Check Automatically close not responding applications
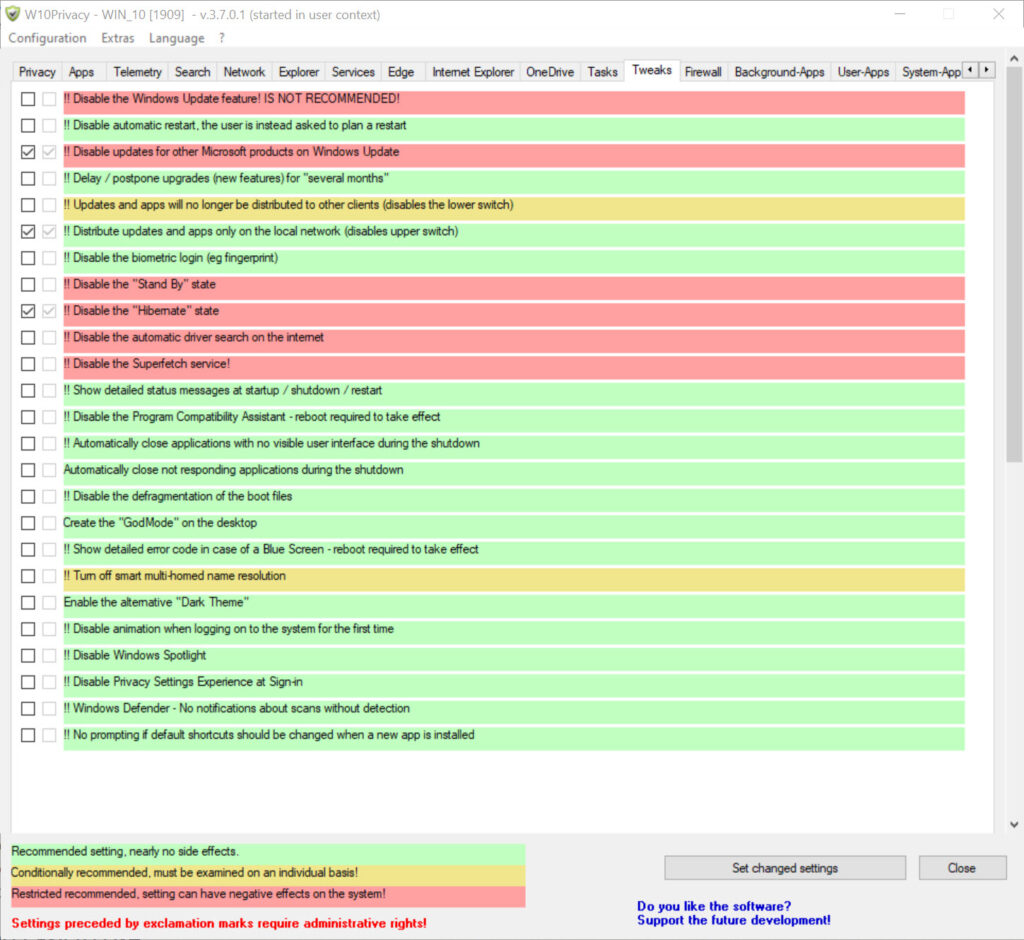 (28, 470)
